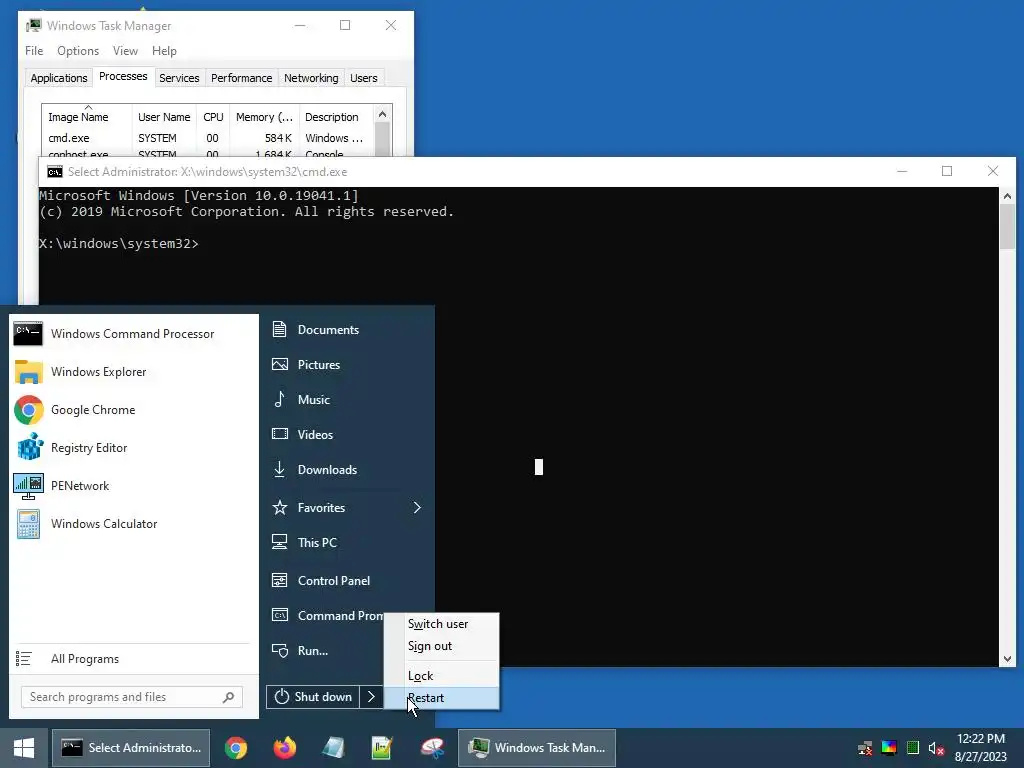Image resolution: width=1024 pixels, height=768 pixels.
Task: Click the green chip tray icon
Action: click(913, 748)
